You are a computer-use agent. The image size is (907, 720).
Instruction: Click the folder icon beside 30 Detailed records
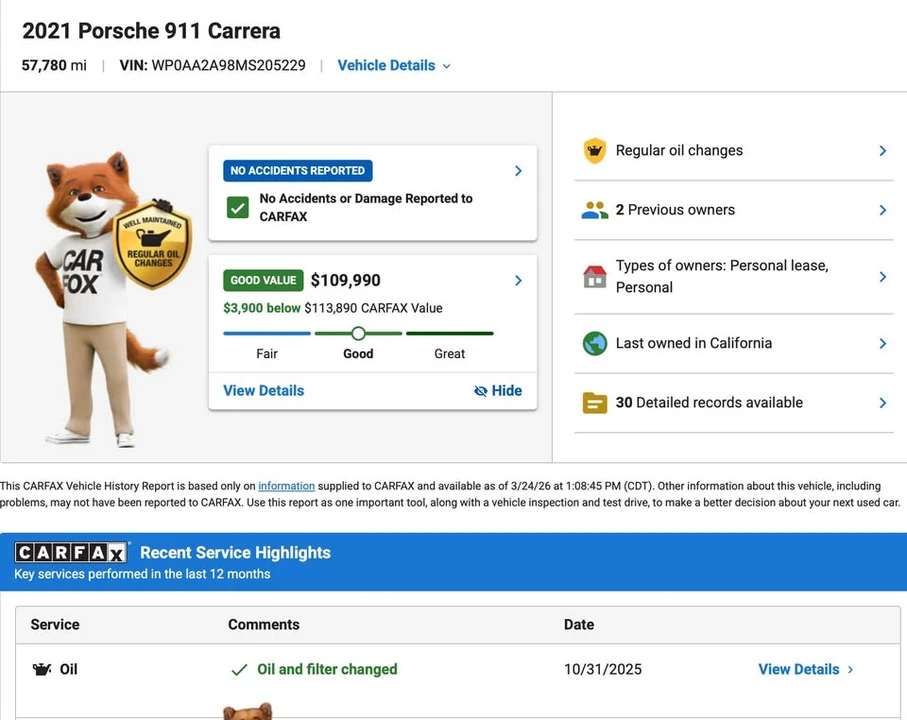coord(594,403)
